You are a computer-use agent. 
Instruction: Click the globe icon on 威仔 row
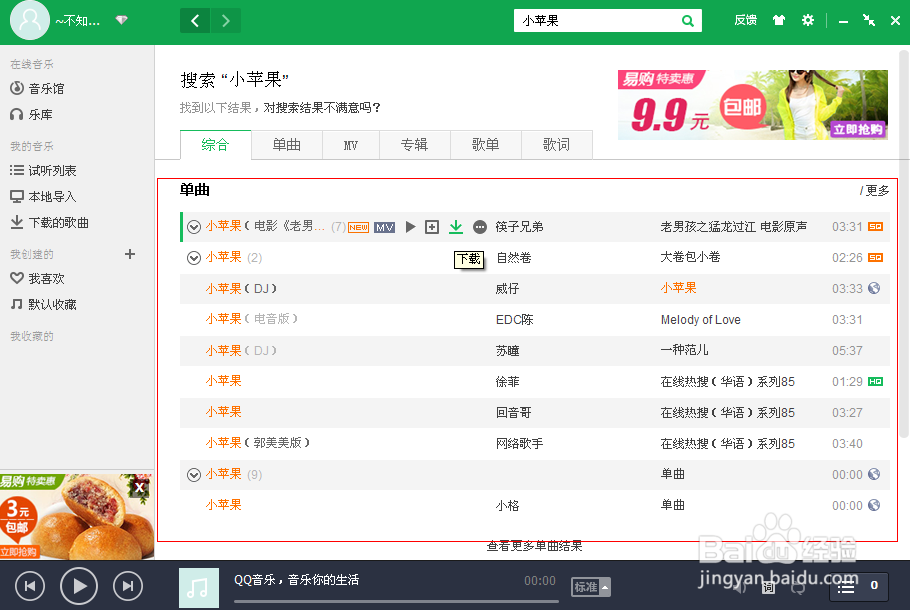pyautogui.click(x=874, y=288)
